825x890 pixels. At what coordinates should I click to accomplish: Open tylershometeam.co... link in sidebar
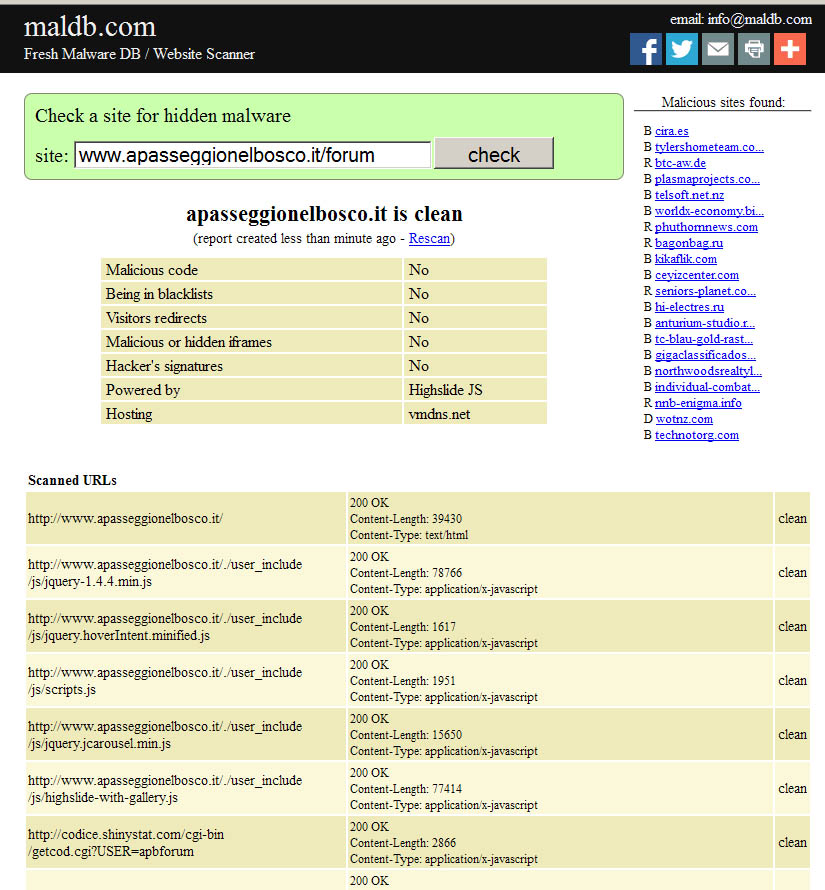(709, 147)
